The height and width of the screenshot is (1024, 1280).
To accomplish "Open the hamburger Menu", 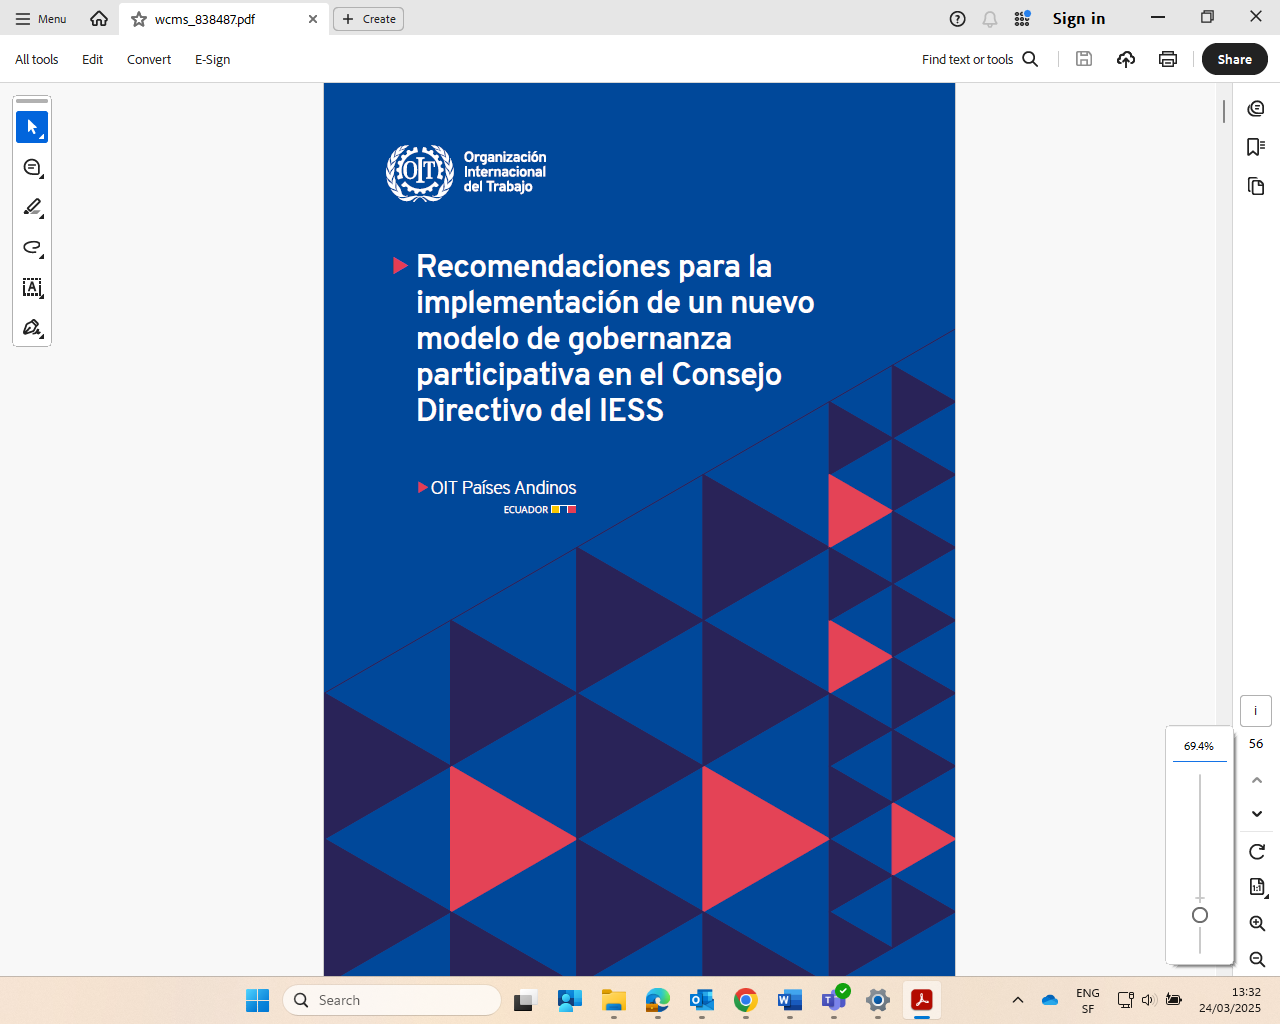I will tap(41, 19).
